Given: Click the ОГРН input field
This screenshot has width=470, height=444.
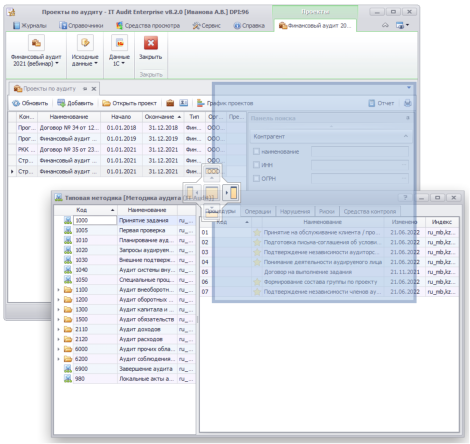Looking at the screenshot, I should (x=360, y=179).
